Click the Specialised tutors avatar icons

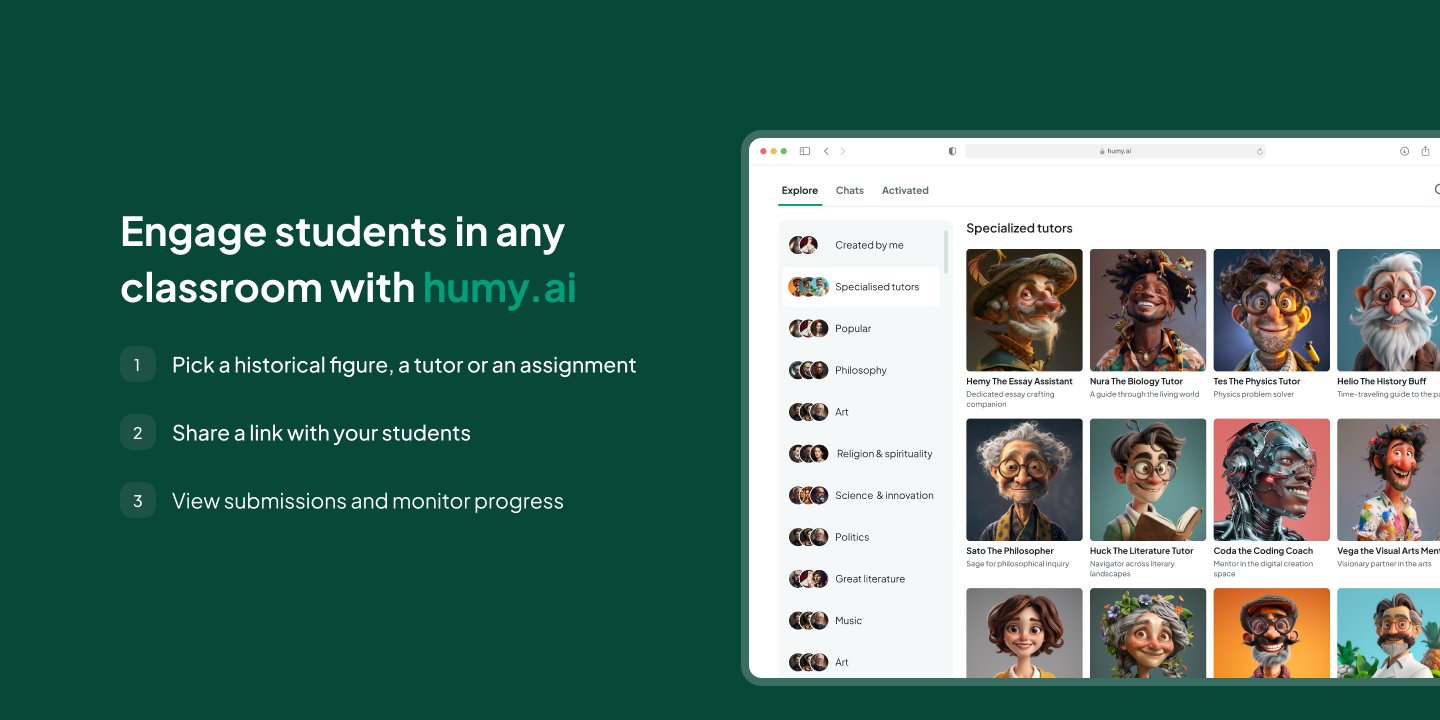point(809,287)
